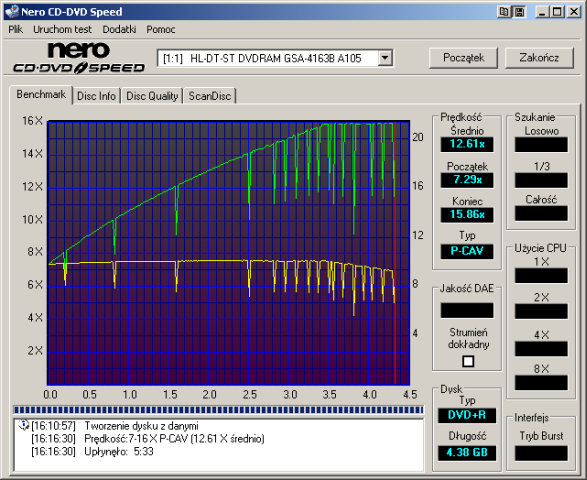The image size is (587, 480).
Task: Open the Uruchom test menu
Action: [62, 29]
